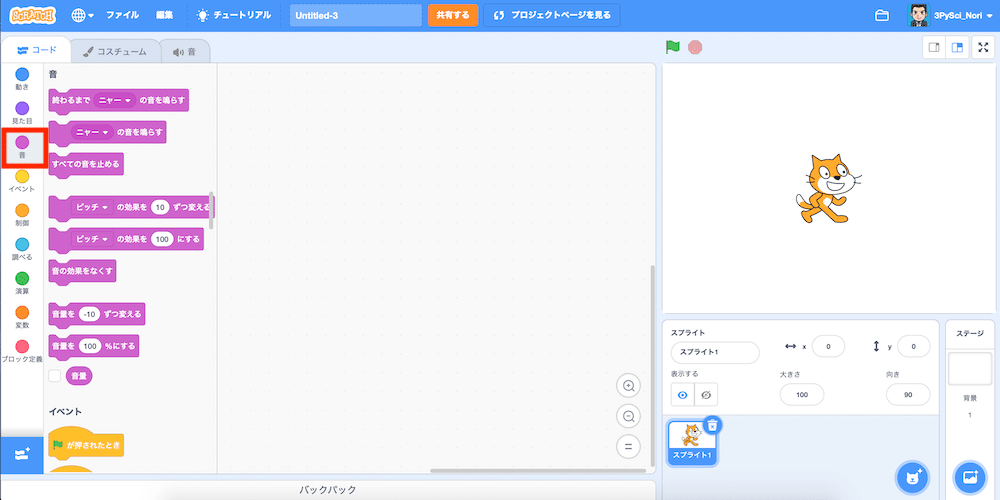Open the language globe menu
This screenshot has height=500, width=1000.
click(x=82, y=15)
